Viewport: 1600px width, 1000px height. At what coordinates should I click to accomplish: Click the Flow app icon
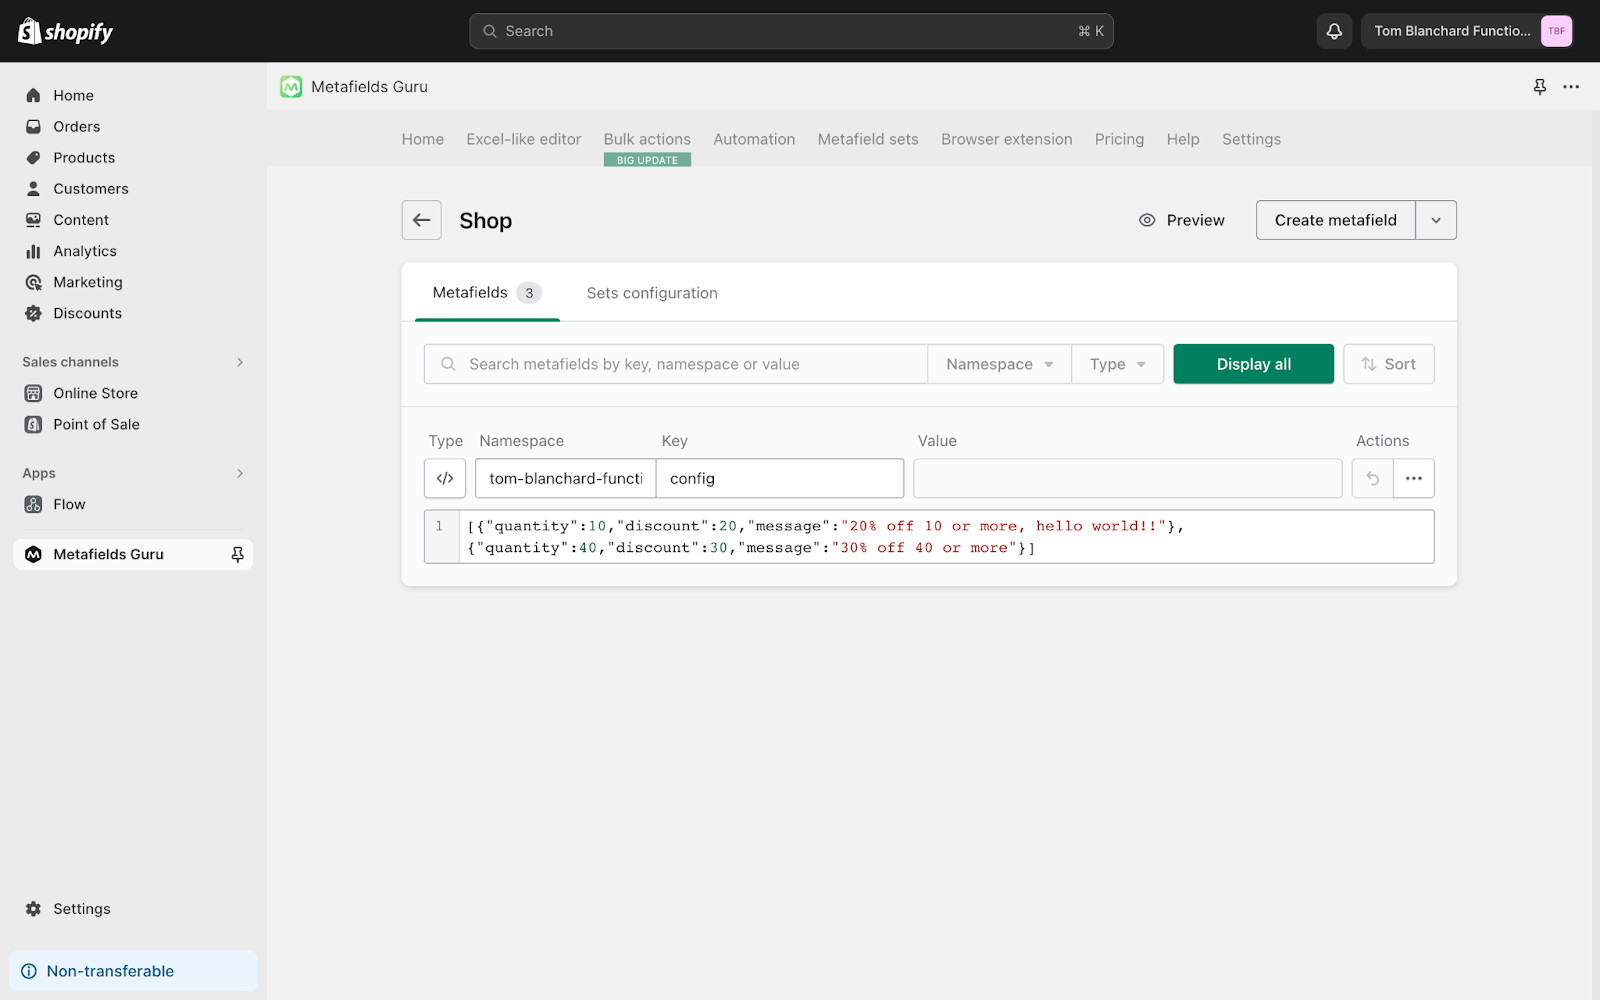33,504
